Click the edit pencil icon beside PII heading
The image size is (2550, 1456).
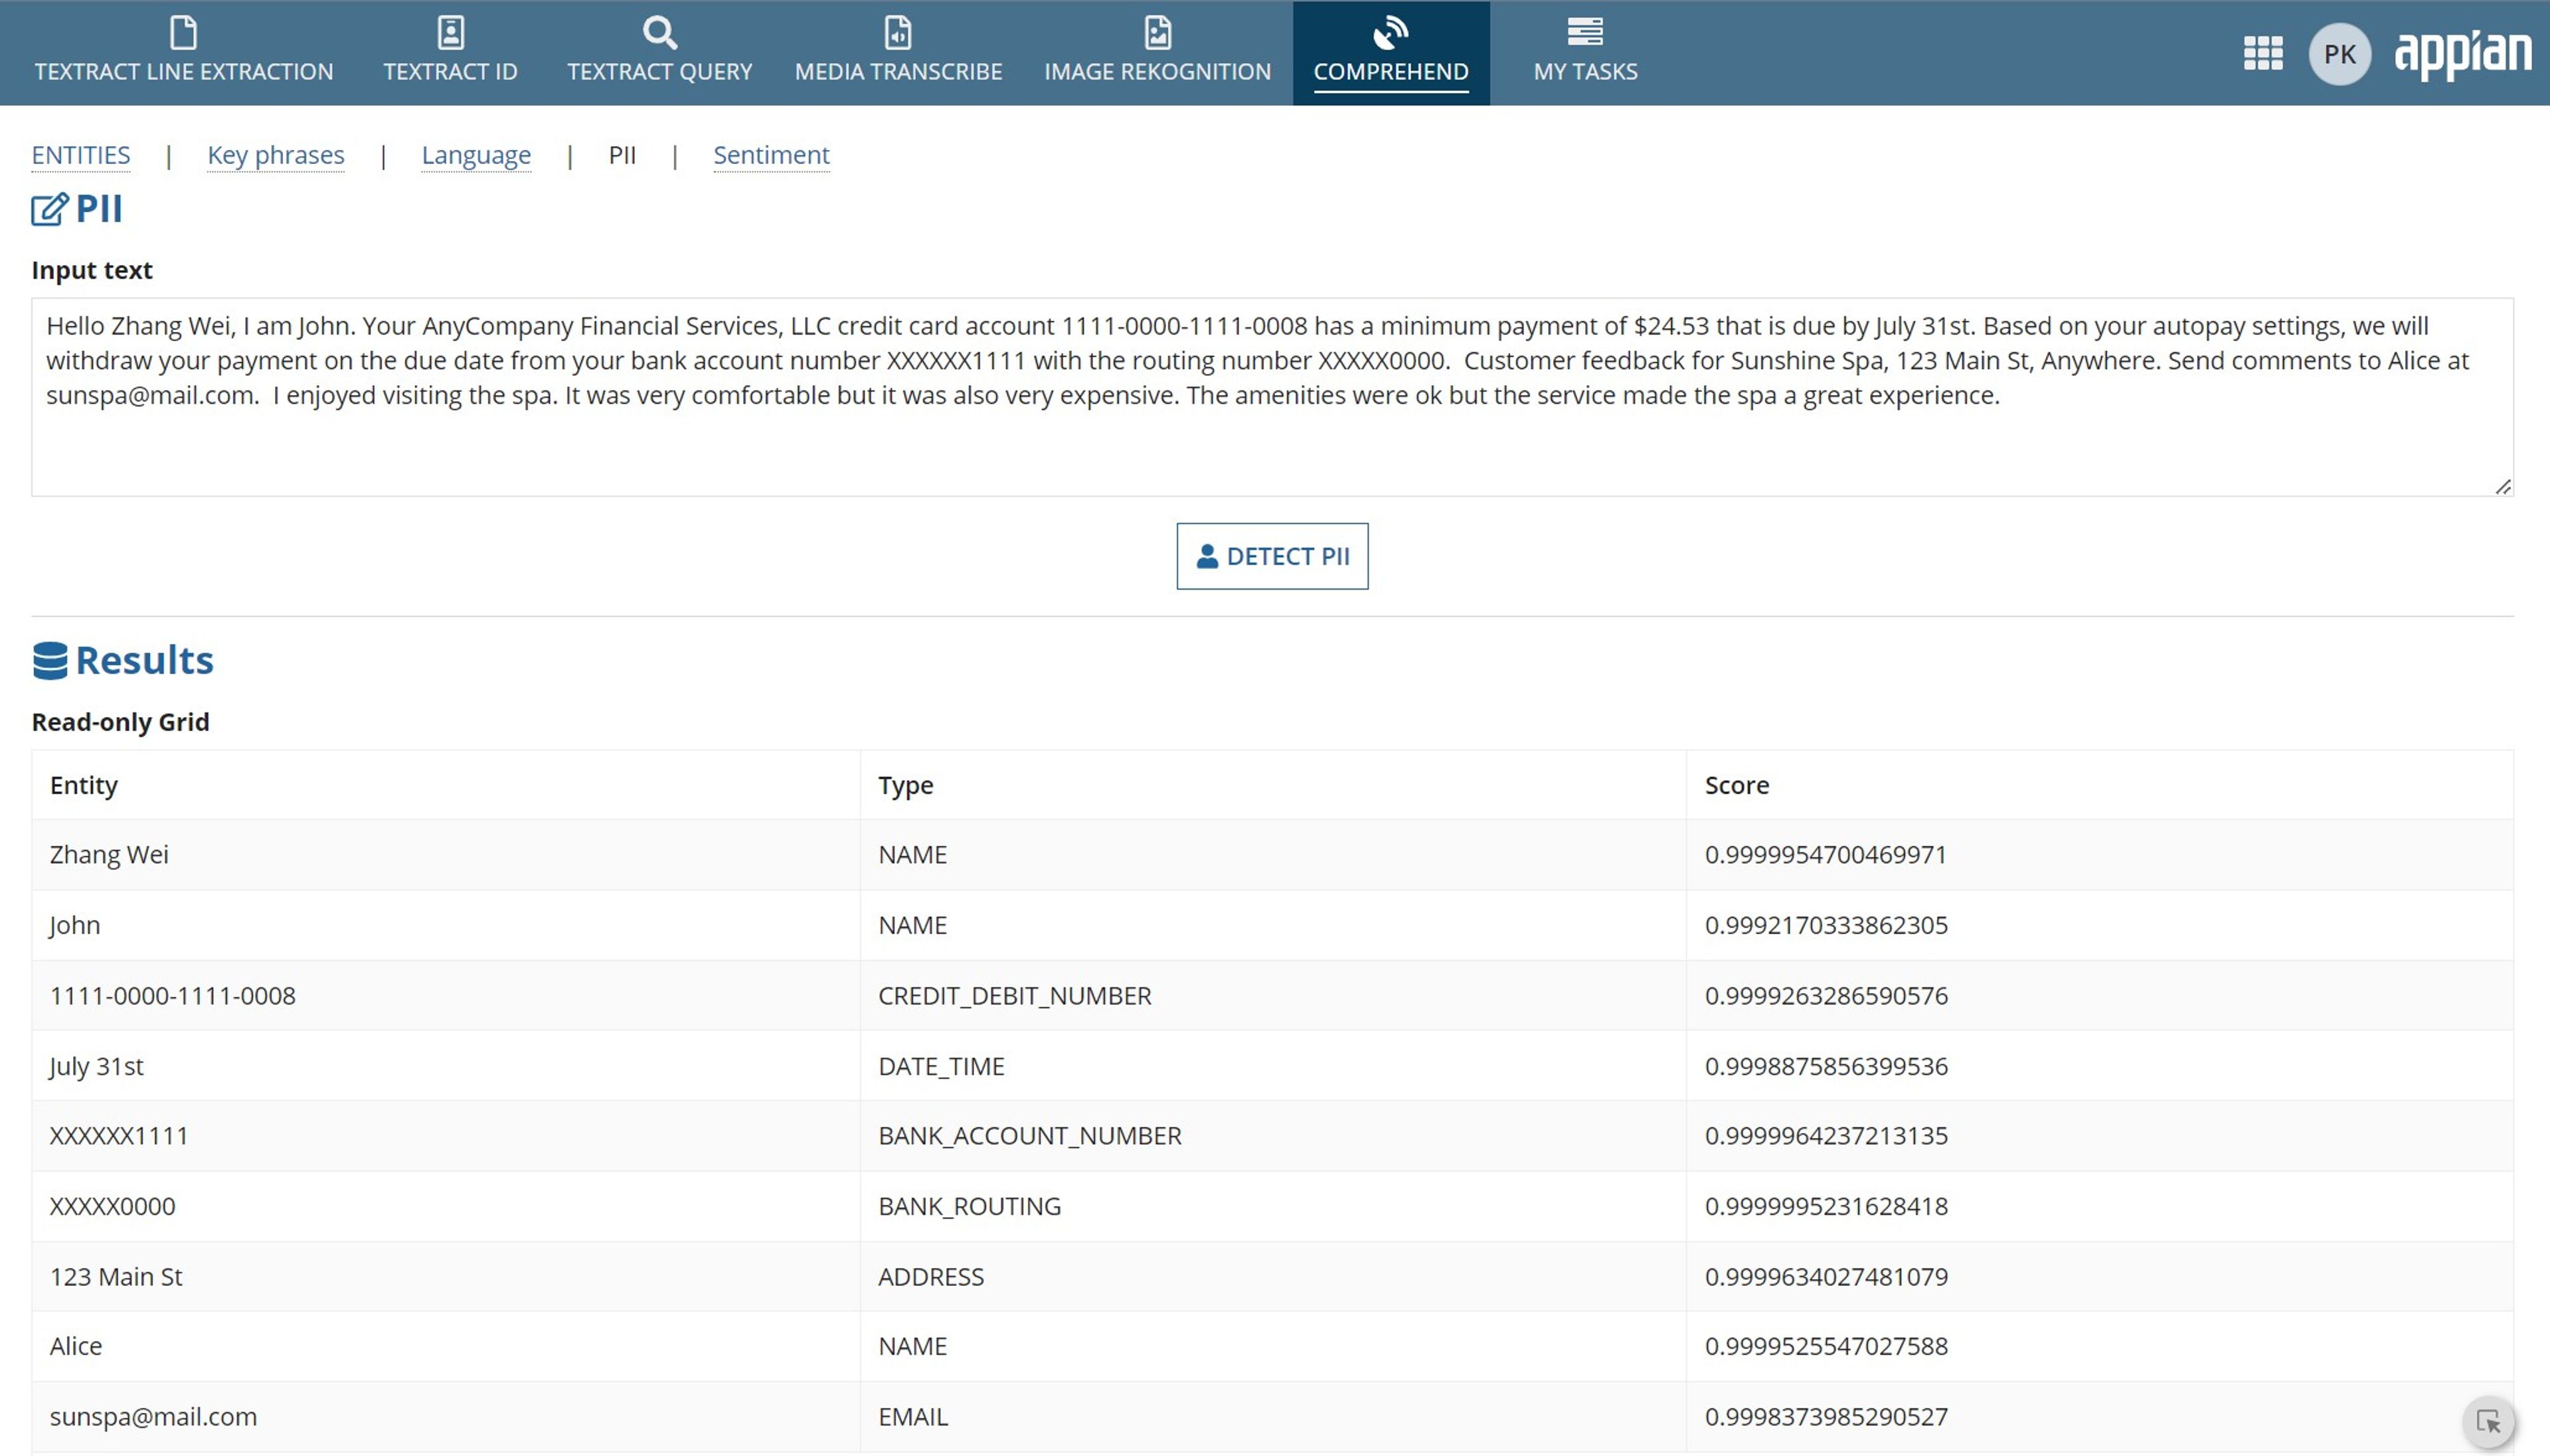click(x=49, y=209)
